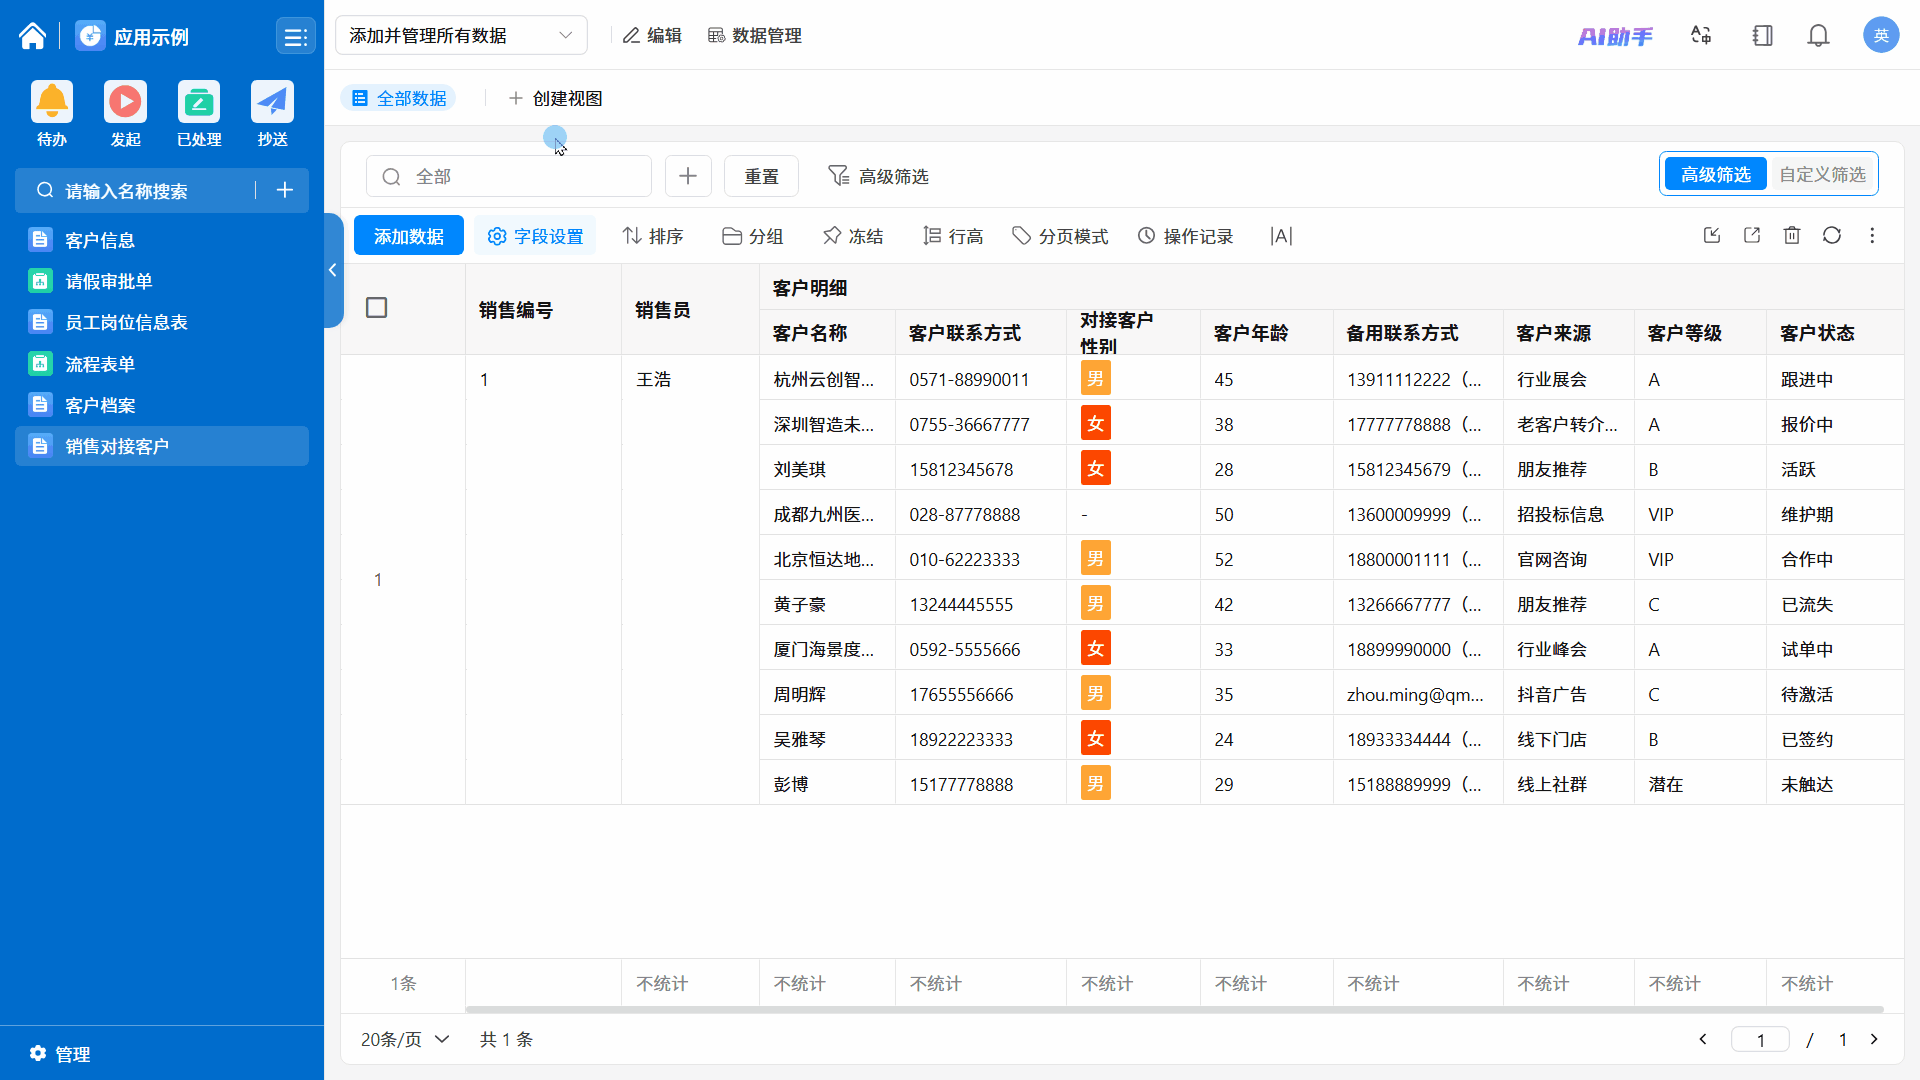Click the export data icon

(x=1752, y=235)
